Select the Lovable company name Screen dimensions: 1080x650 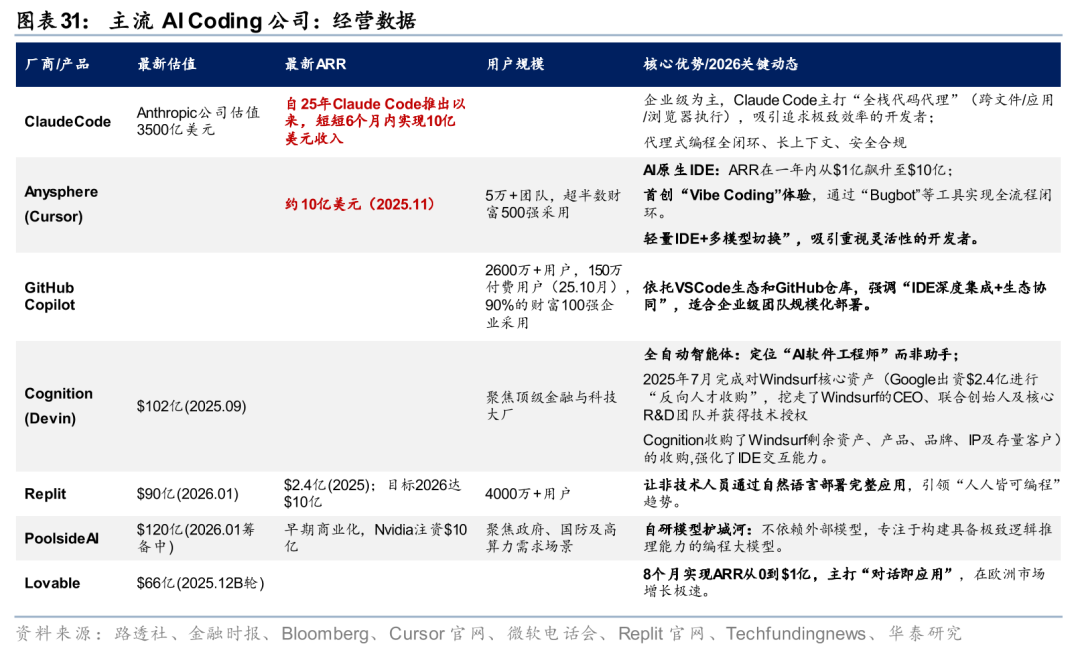[x=51, y=583]
